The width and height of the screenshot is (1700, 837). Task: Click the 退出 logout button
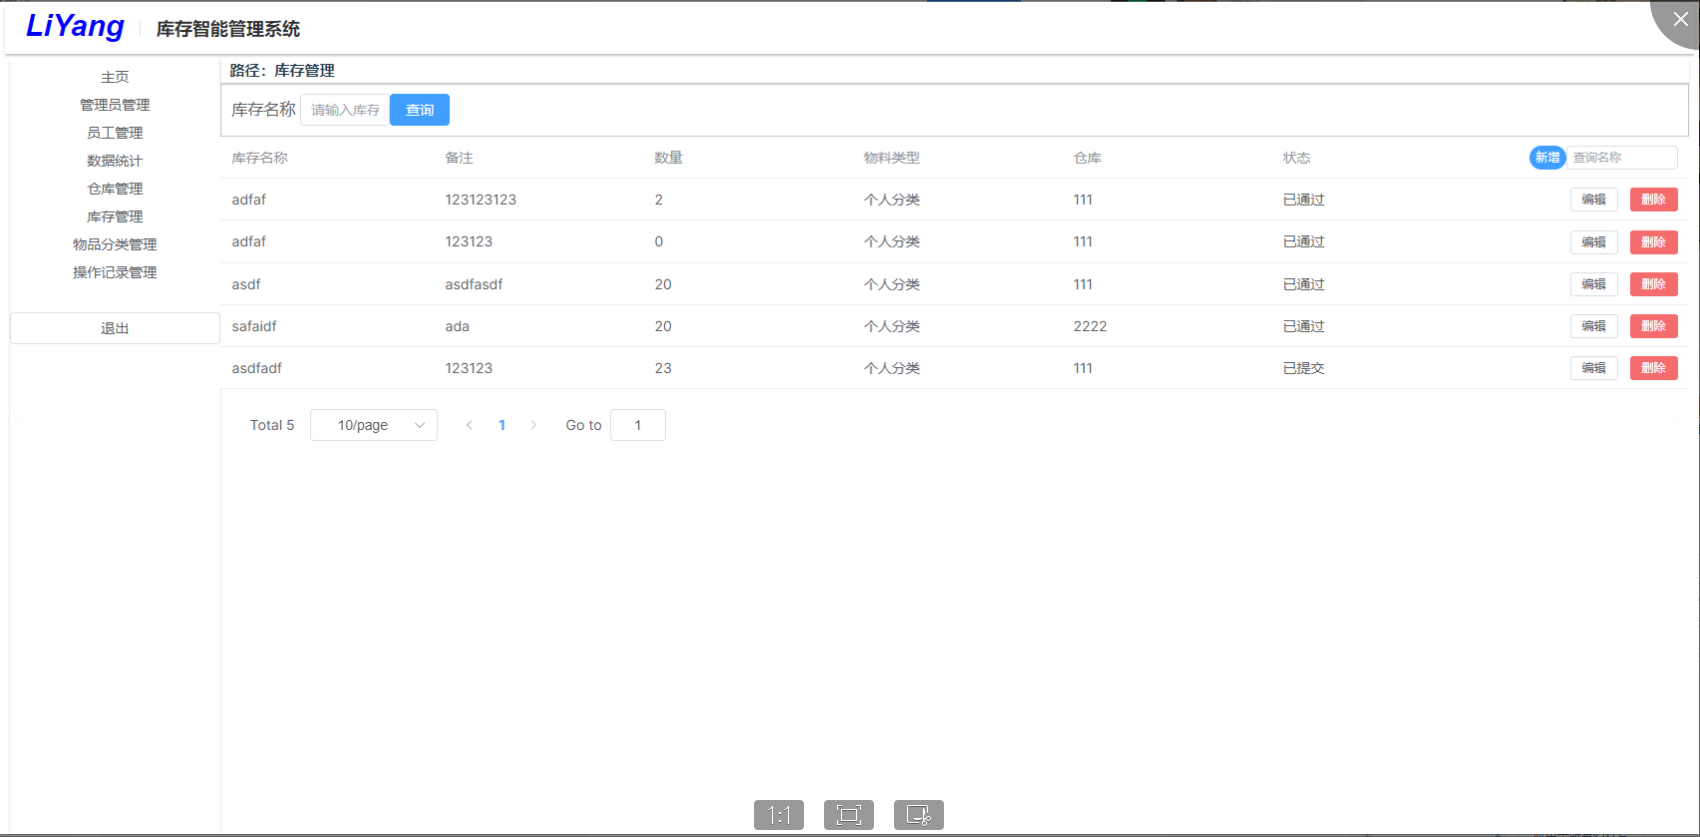coord(115,328)
